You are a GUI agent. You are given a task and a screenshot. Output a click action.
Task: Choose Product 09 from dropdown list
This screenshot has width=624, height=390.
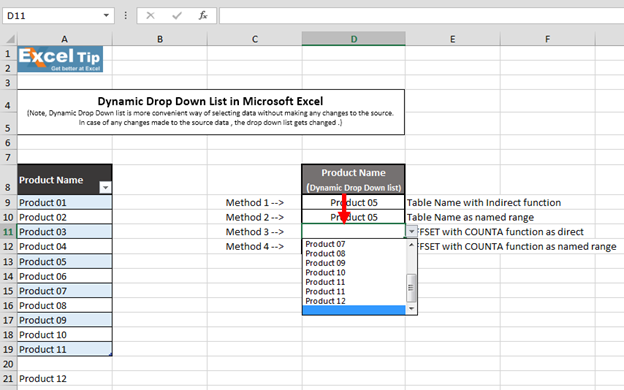coord(354,263)
